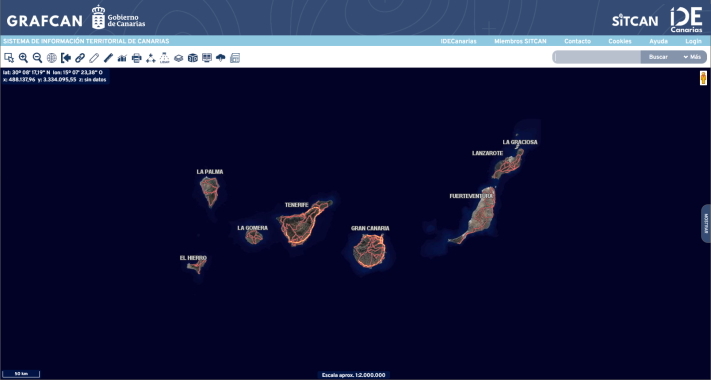The width and height of the screenshot is (711, 380).
Task: Expand the Más dropdown next to search
Action: 692,57
